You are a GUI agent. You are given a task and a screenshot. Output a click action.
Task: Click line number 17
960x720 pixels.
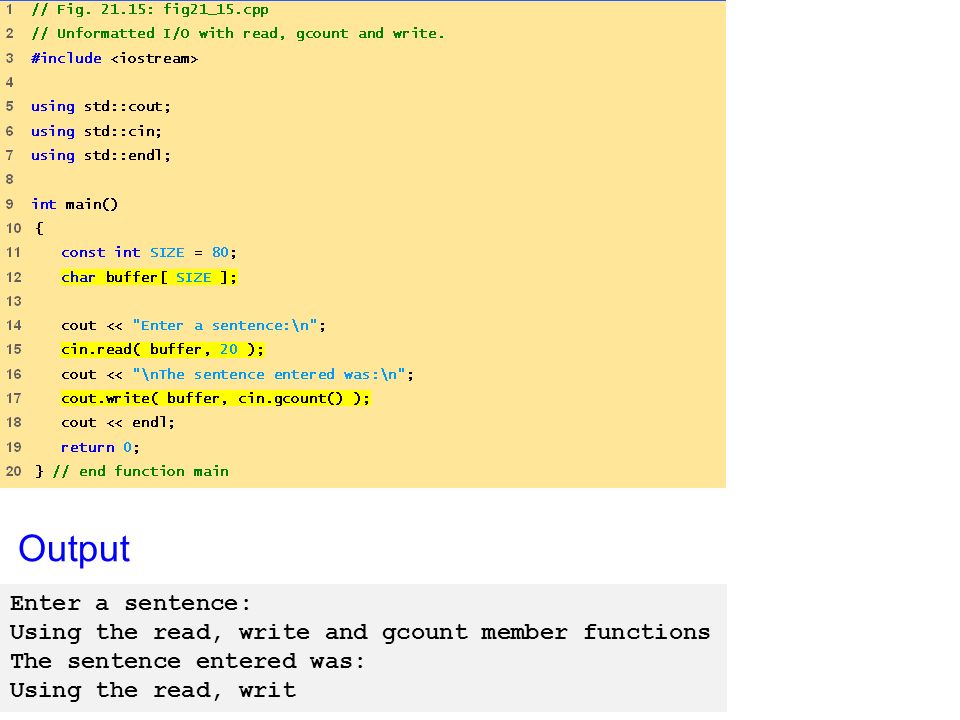click(13, 399)
